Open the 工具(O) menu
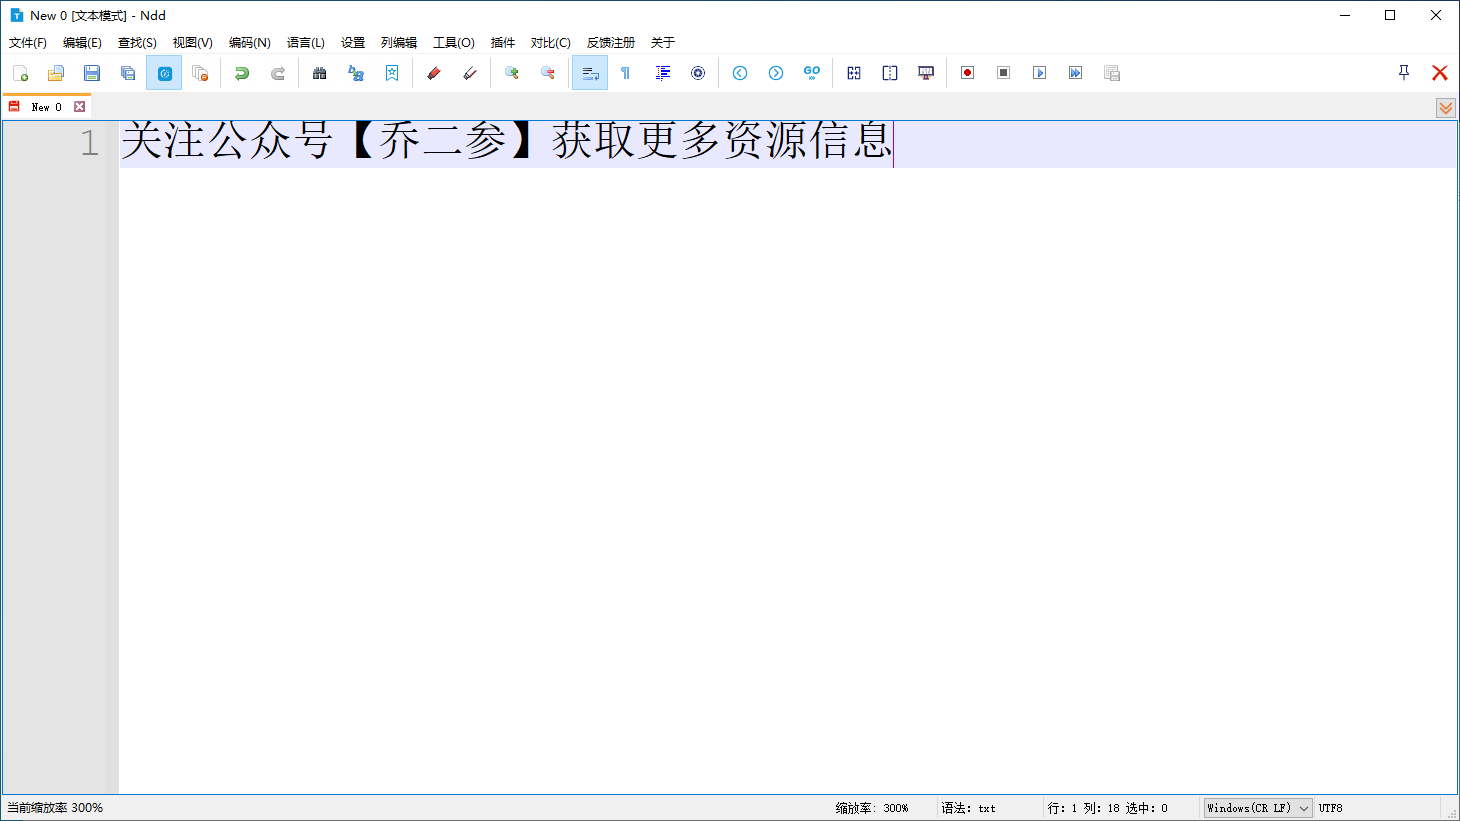Image resolution: width=1460 pixels, height=821 pixels. 454,43
